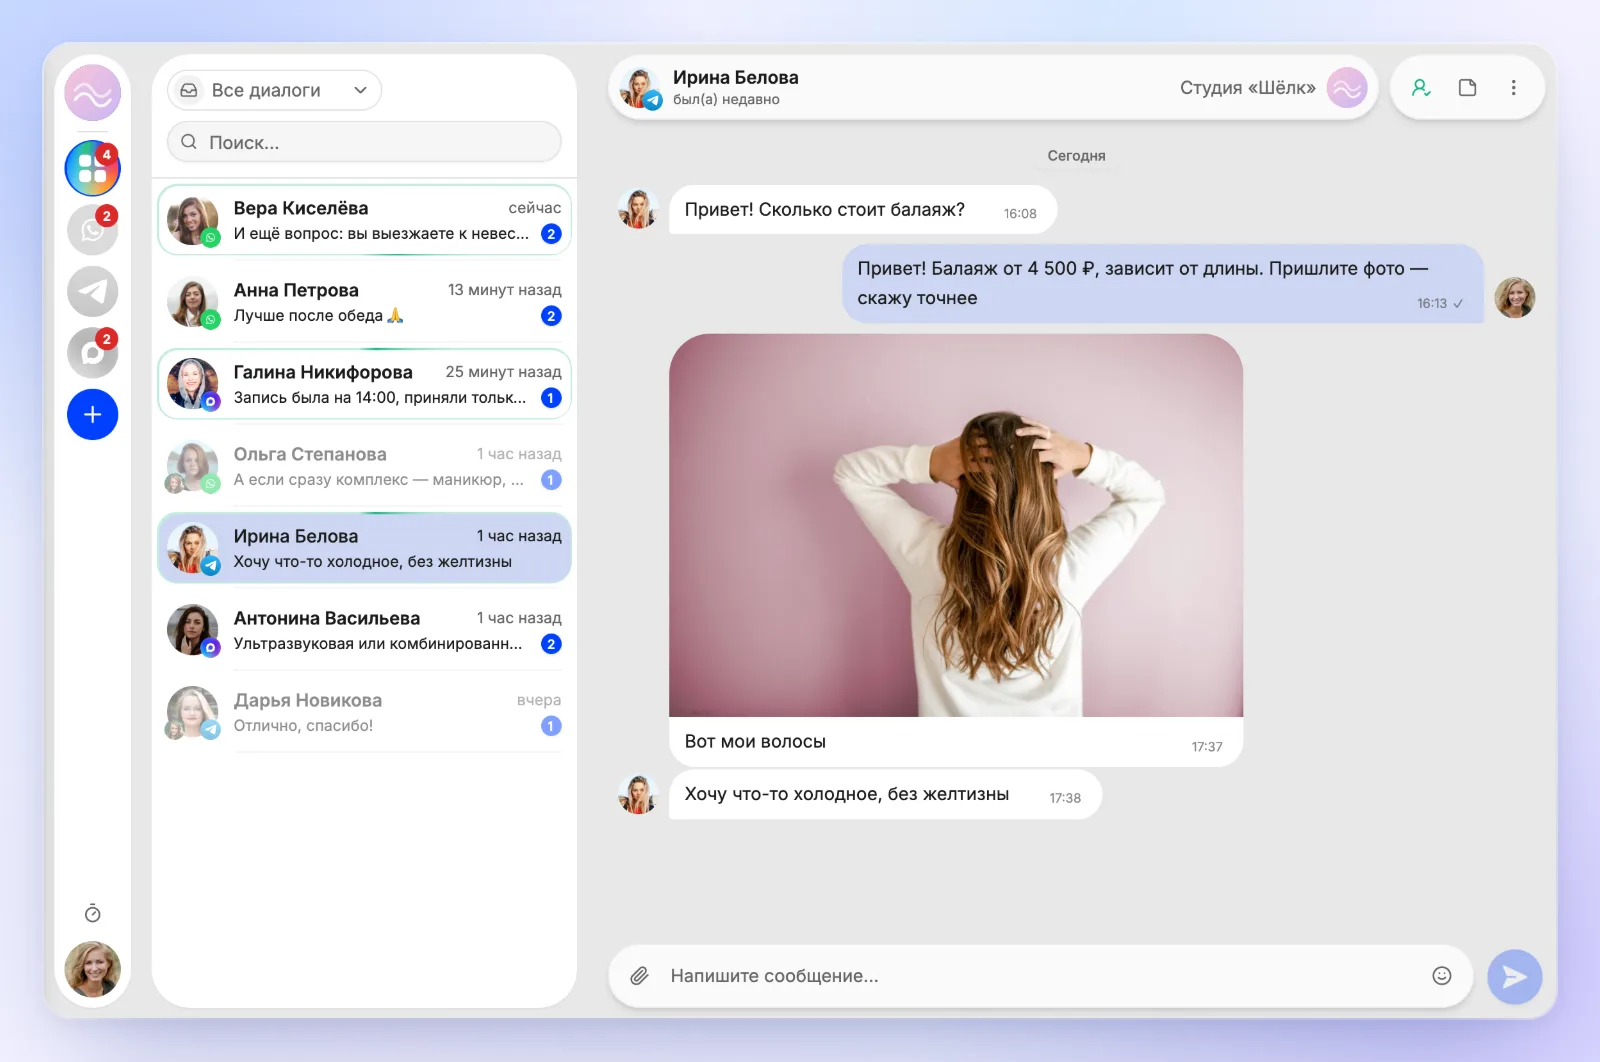Click the reply about балаяж от 4 500 ₽
This screenshot has width=1600, height=1062.
point(1163,283)
